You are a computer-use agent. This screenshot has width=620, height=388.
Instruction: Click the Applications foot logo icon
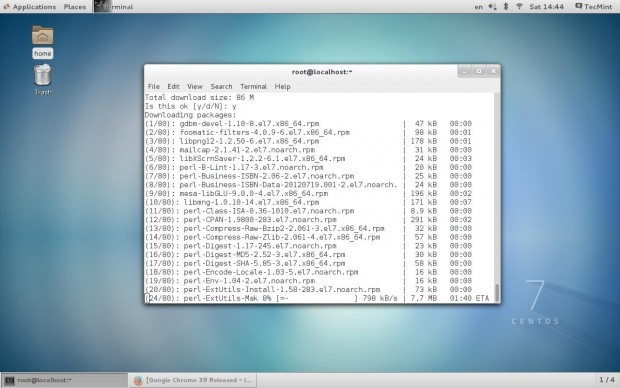[6, 7]
